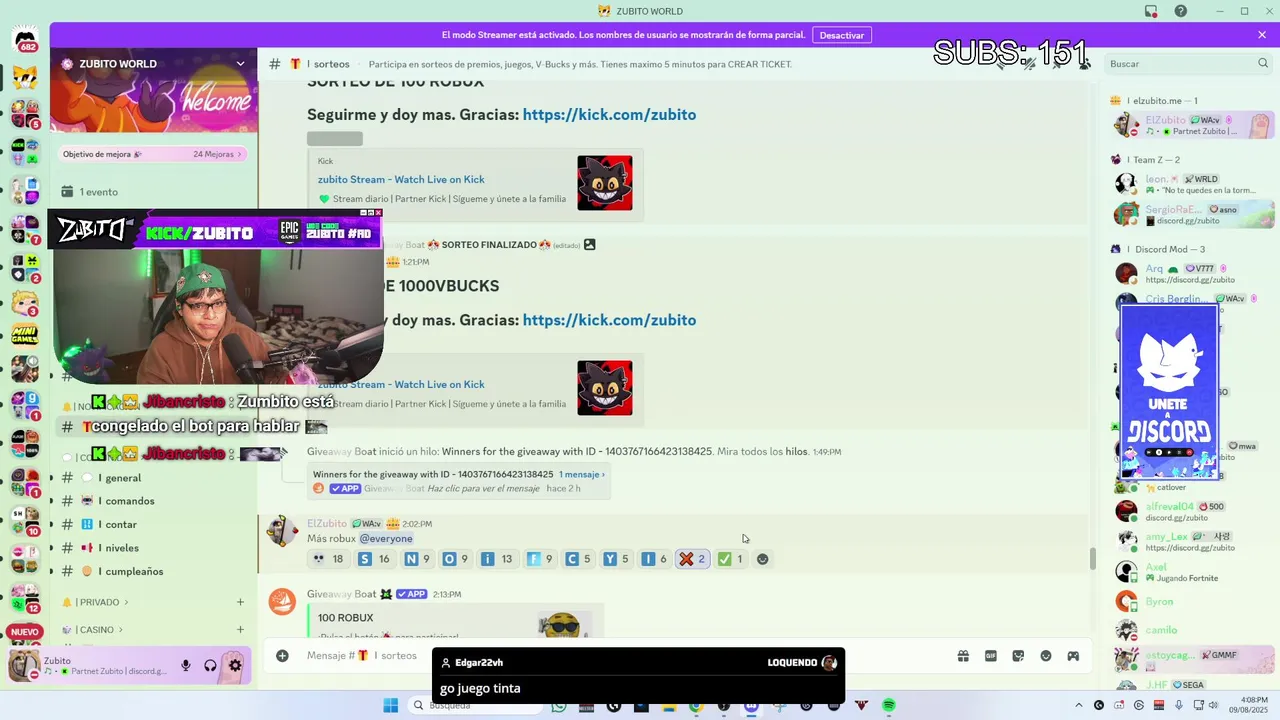Image resolution: width=1280 pixels, height=720 pixels.
Task: Click the first Kick embed cat thumbnail
Action: pos(604,183)
